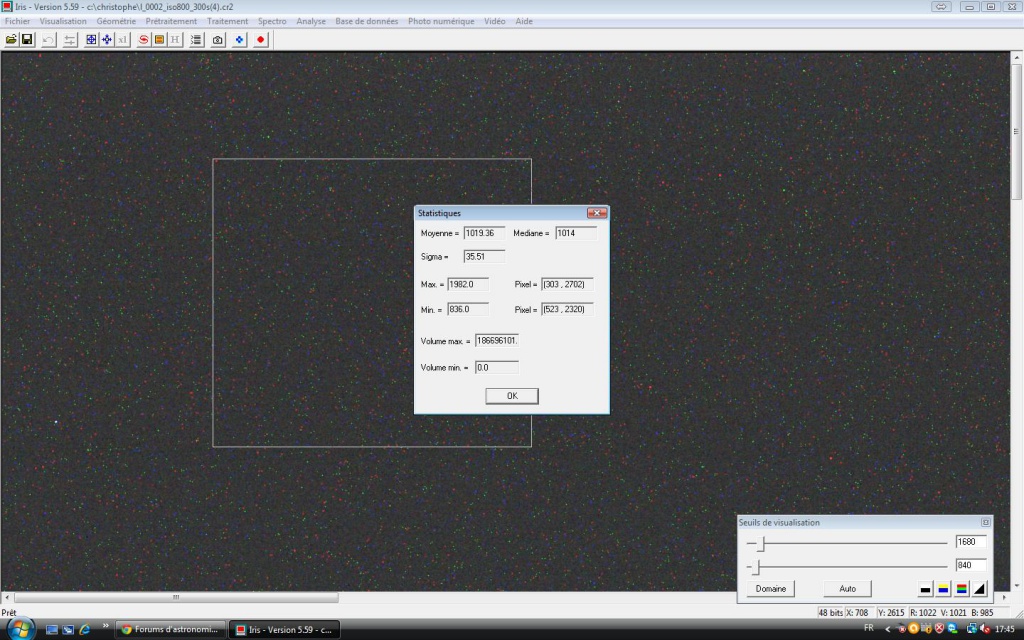Show hidden tray icons arrow
Image resolution: width=1024 pixels, height=640 pixels.
tap(888, 629)
